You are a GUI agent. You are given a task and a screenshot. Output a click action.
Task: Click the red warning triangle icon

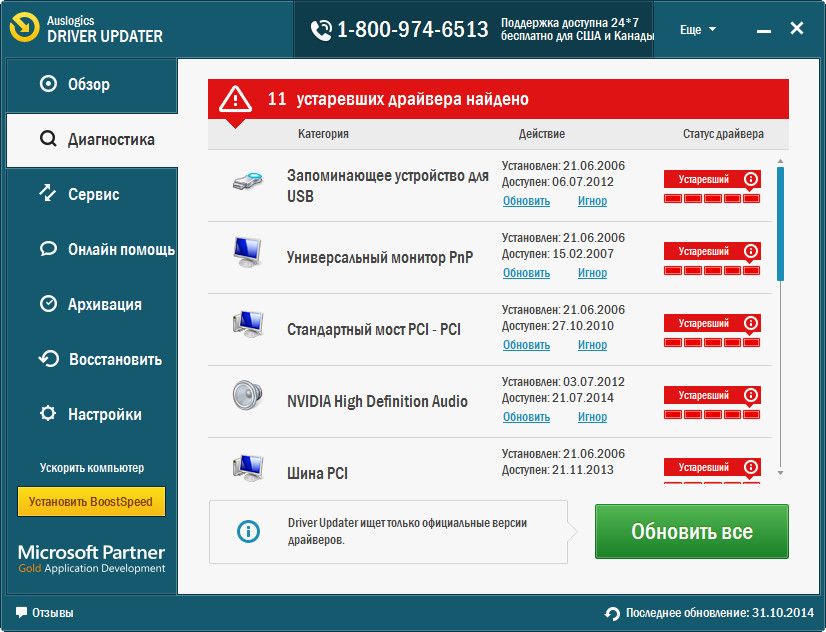click(x=235, y=99)
